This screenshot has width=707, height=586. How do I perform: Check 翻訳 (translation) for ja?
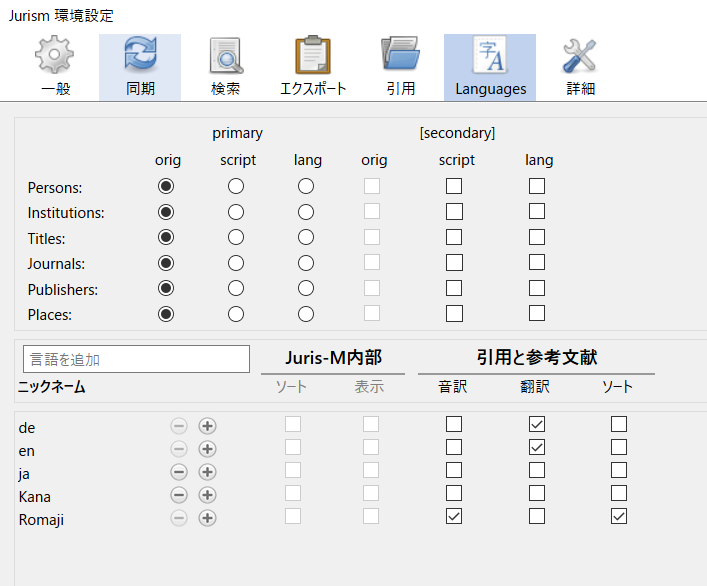coord(537,470)
